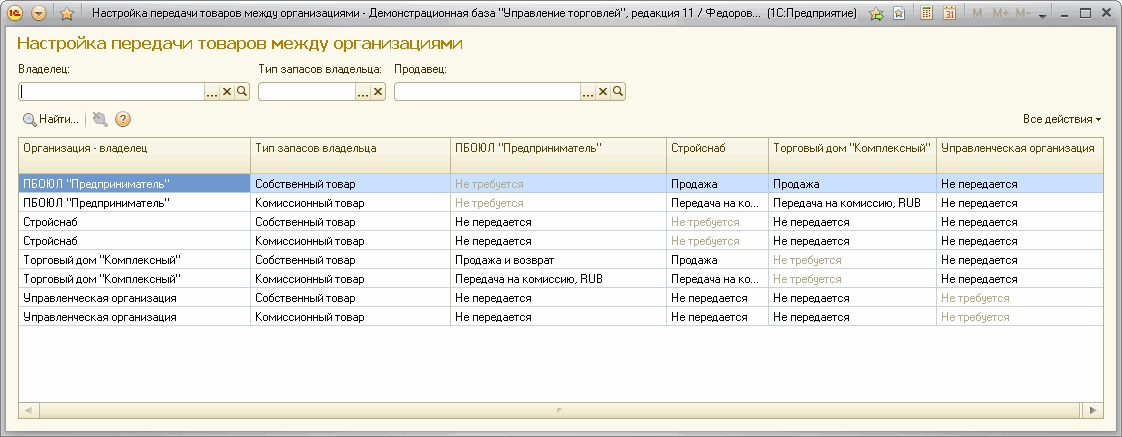Click the Найти... search button

[51, 119]
